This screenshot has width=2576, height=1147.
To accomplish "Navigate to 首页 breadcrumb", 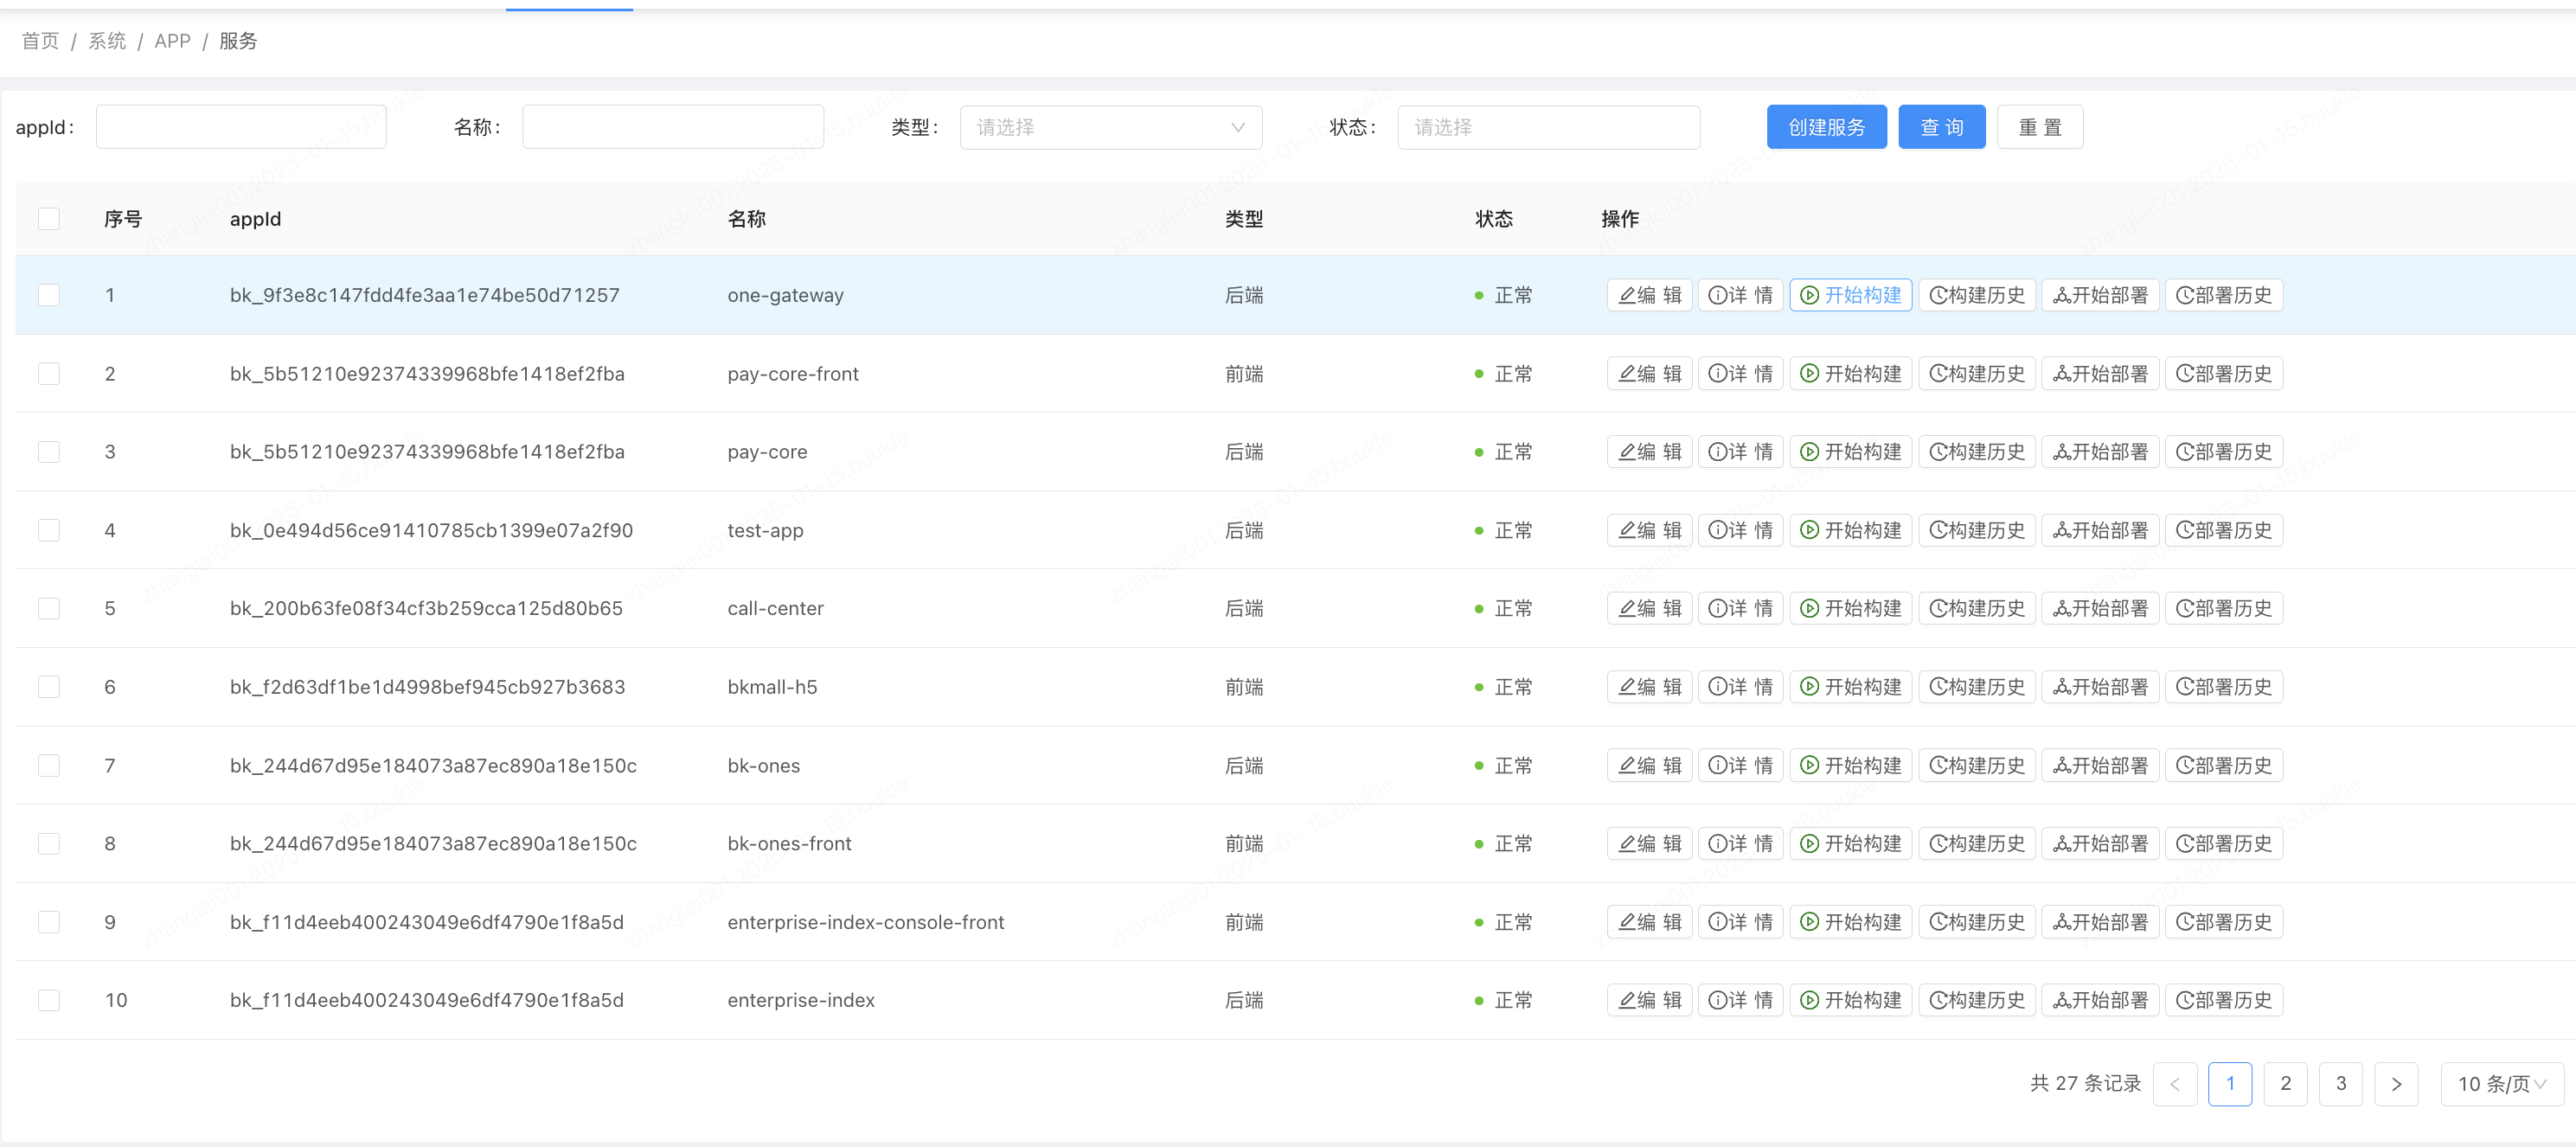I will (x=40, y=41).
